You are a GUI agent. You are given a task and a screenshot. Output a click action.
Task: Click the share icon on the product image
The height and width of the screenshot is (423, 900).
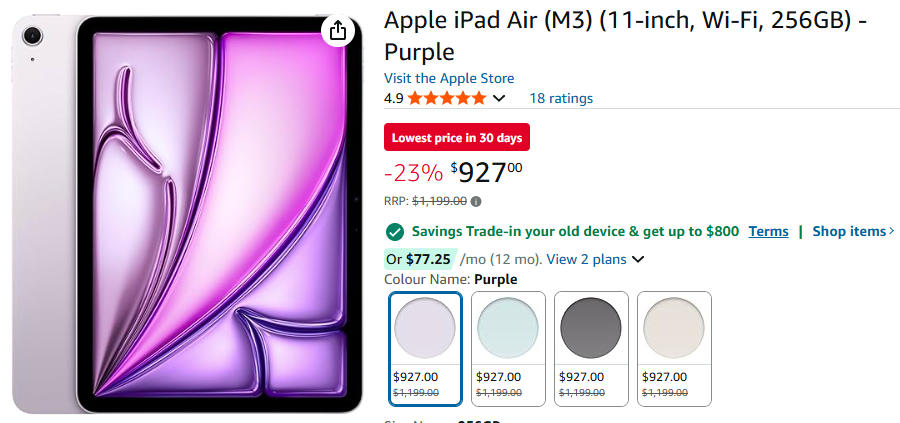pos(338,31)
